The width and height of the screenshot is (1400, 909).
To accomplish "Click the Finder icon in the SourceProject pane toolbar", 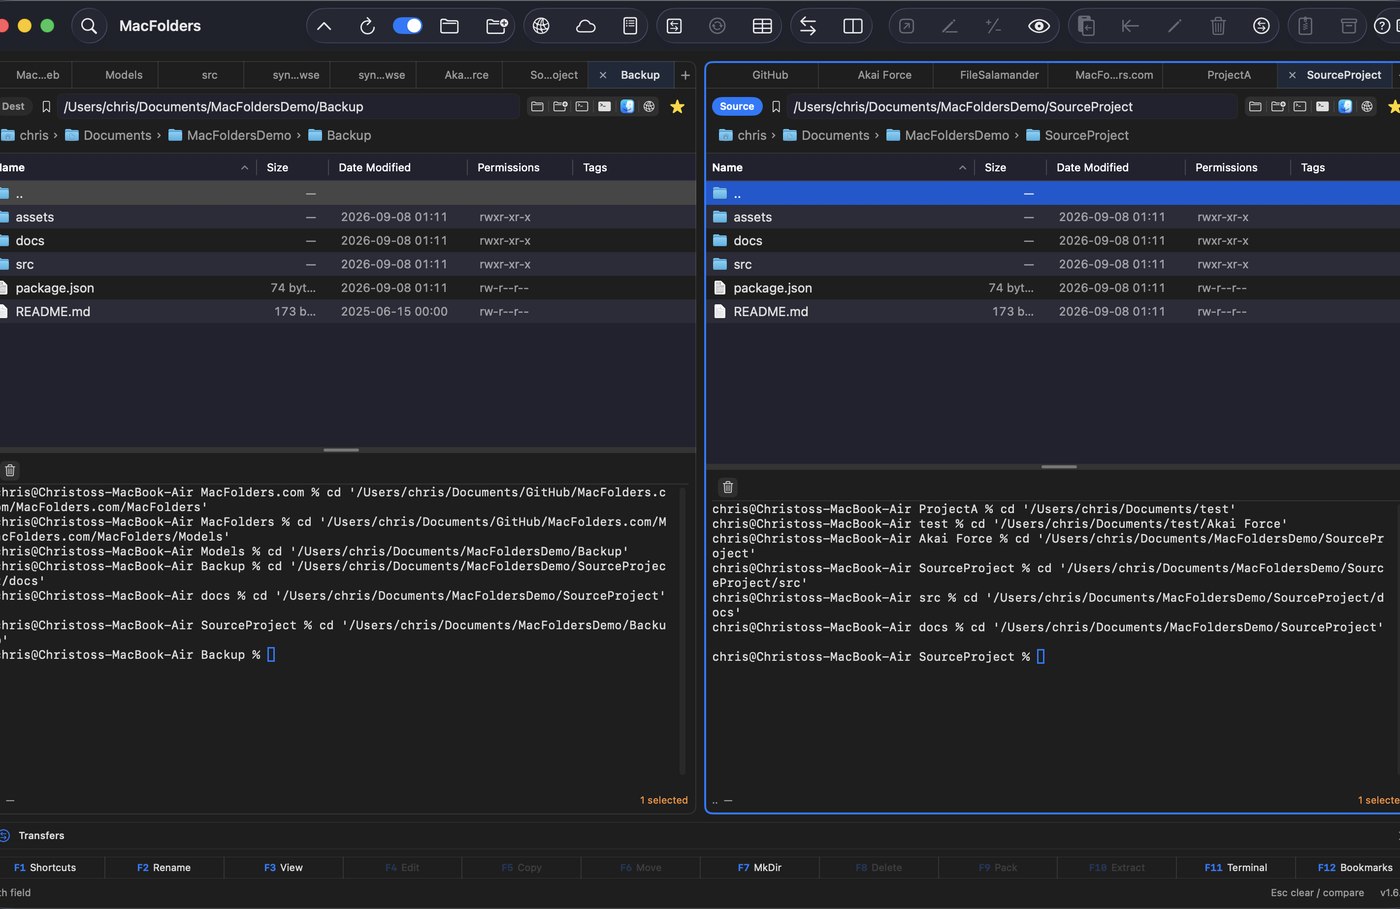I will pos(1345,106).
